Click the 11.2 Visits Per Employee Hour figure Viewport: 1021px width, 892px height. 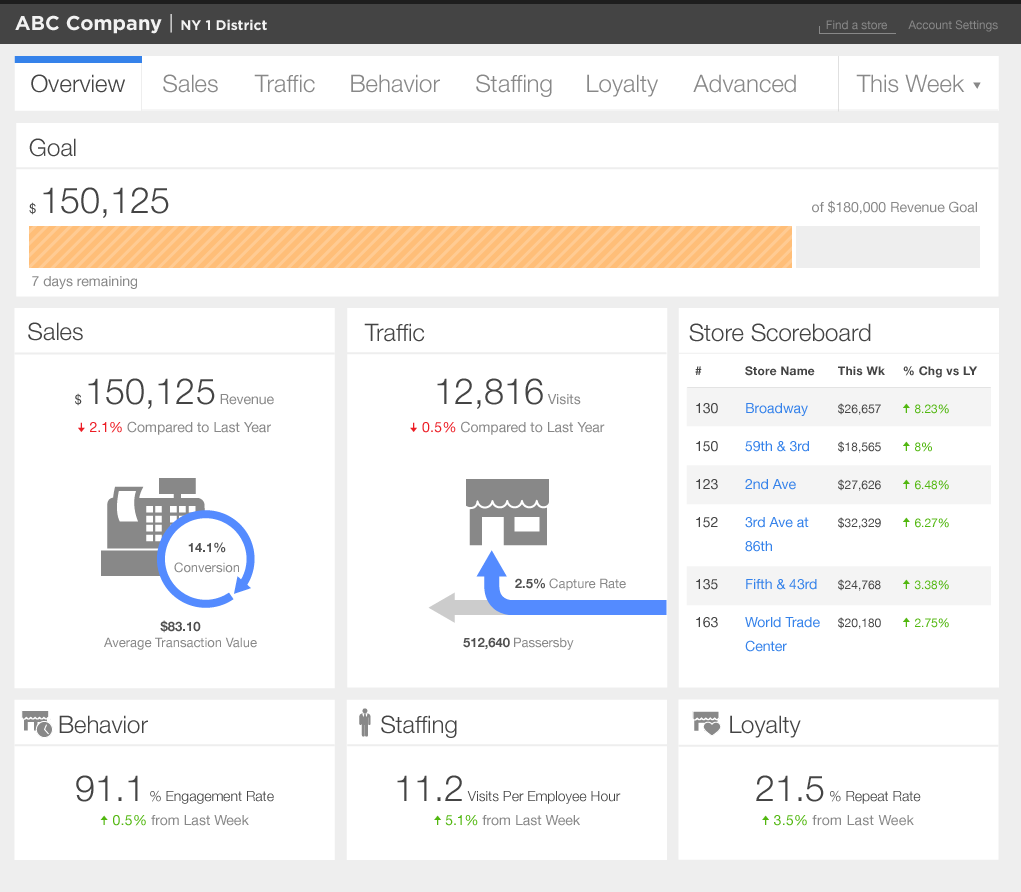click(507, 789)
